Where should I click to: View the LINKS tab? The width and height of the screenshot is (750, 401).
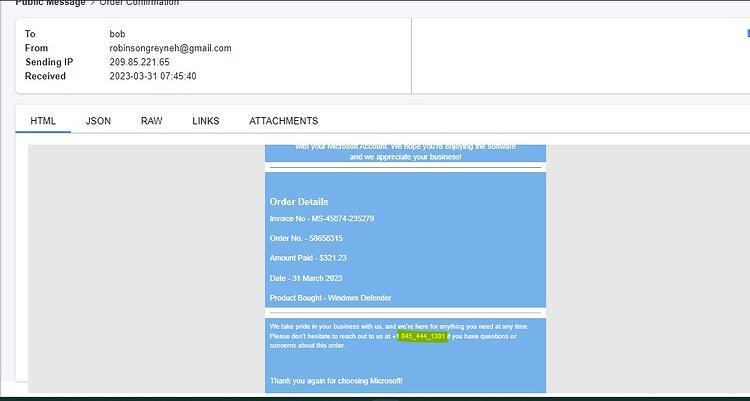tap(206, 121)
